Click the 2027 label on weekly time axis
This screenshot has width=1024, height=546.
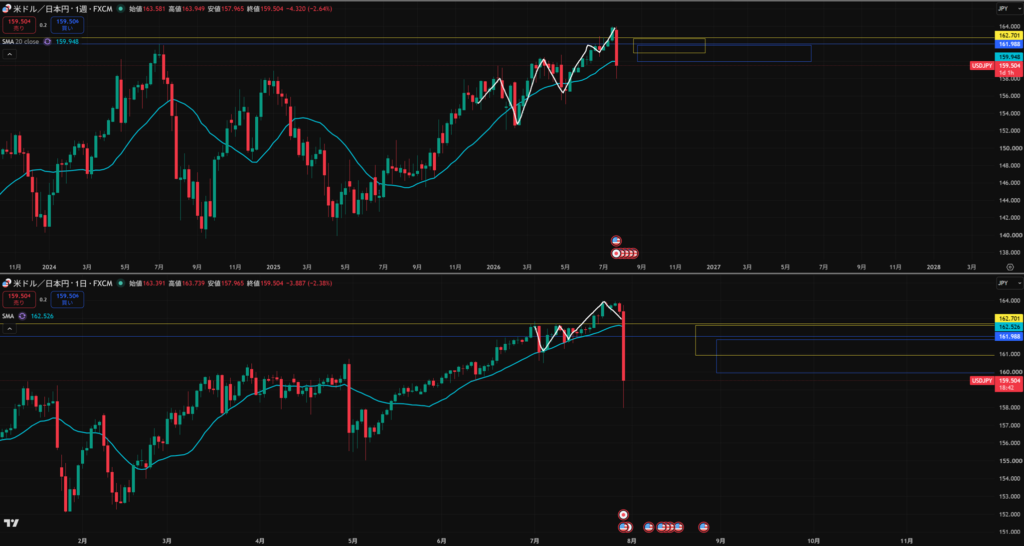click(x=713, y=266)
